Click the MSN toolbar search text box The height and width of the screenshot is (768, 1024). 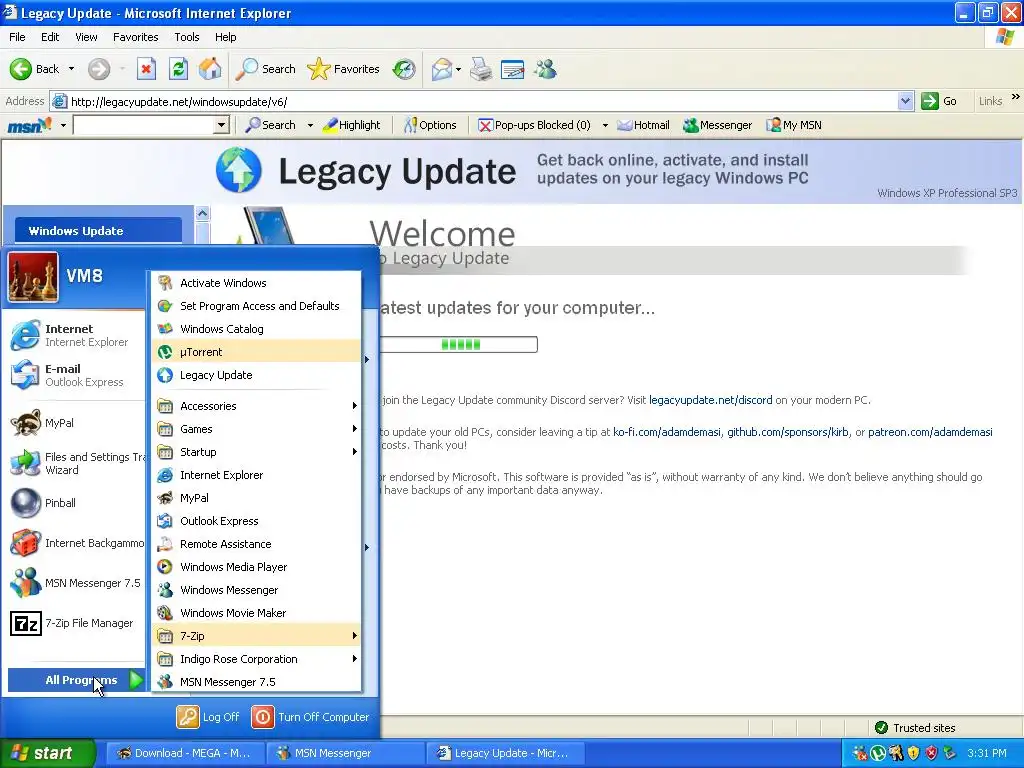(144, 125)
